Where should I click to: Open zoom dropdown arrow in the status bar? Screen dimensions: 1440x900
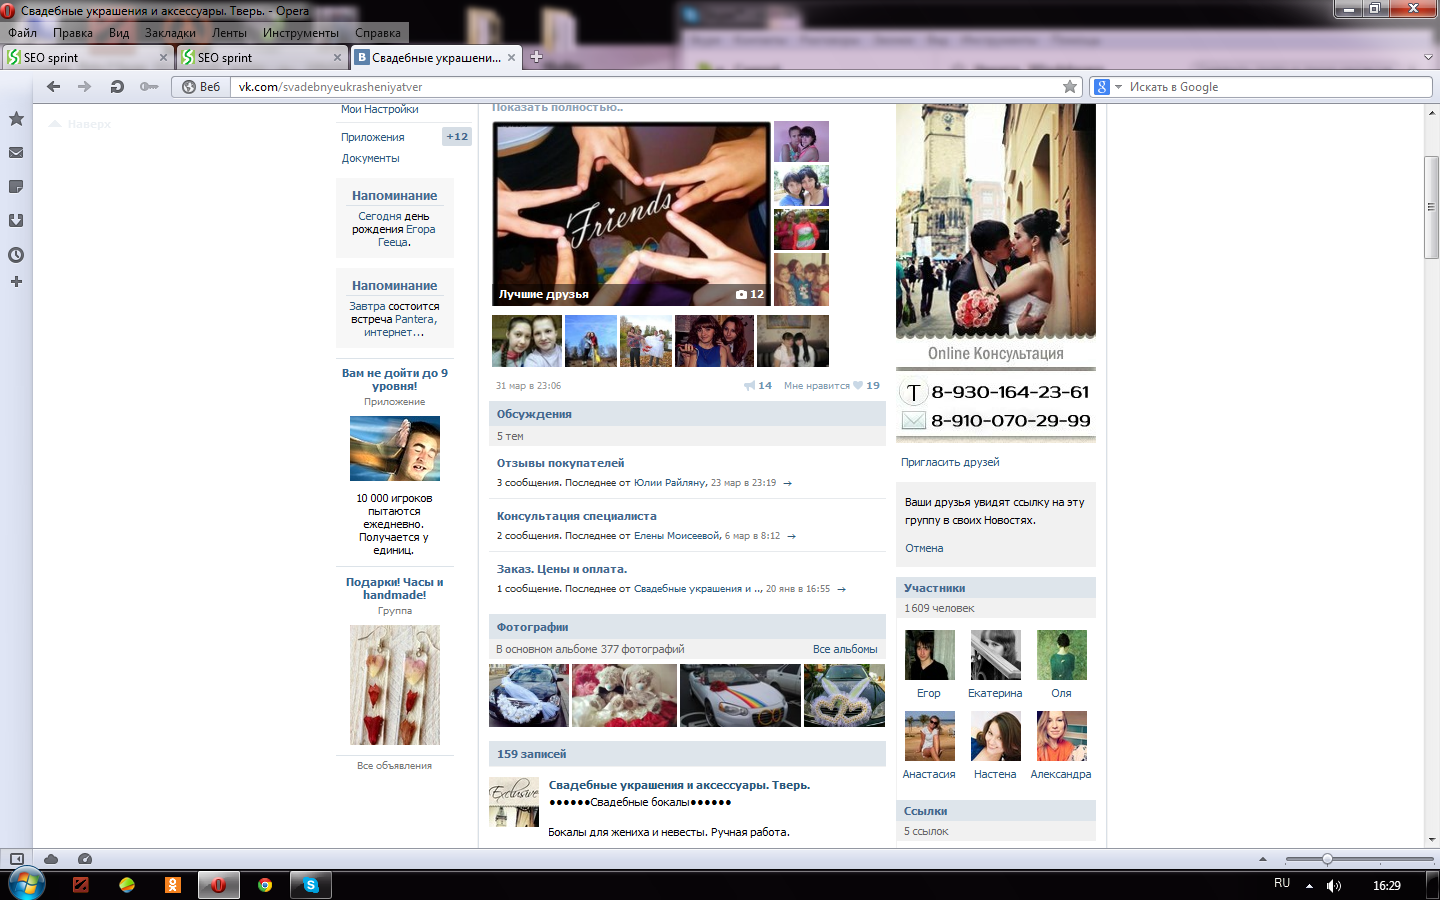pos(1263,860)
